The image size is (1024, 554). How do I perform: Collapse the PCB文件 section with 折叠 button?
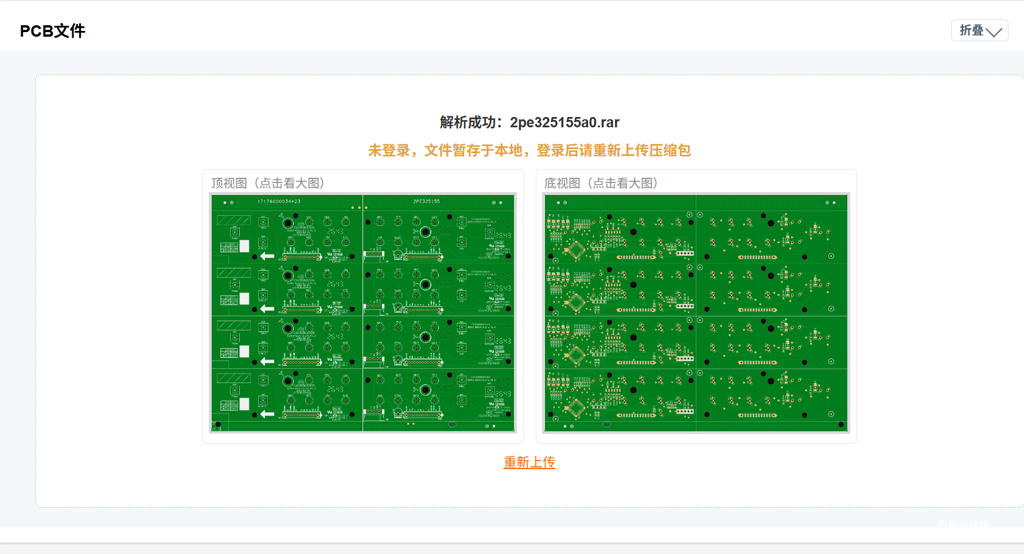click(x=980, y=31)
